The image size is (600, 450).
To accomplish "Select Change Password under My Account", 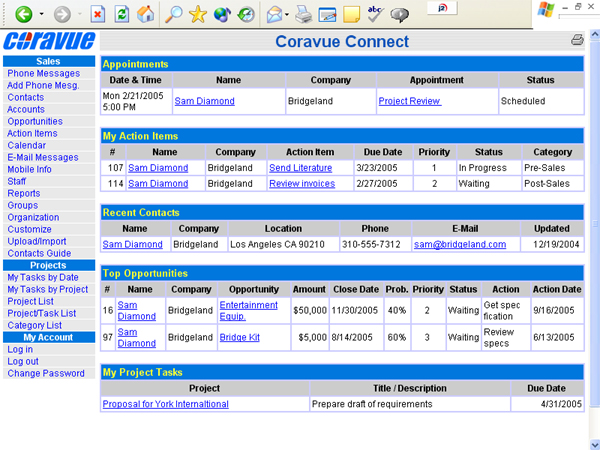I will click(x=46, y=373).
